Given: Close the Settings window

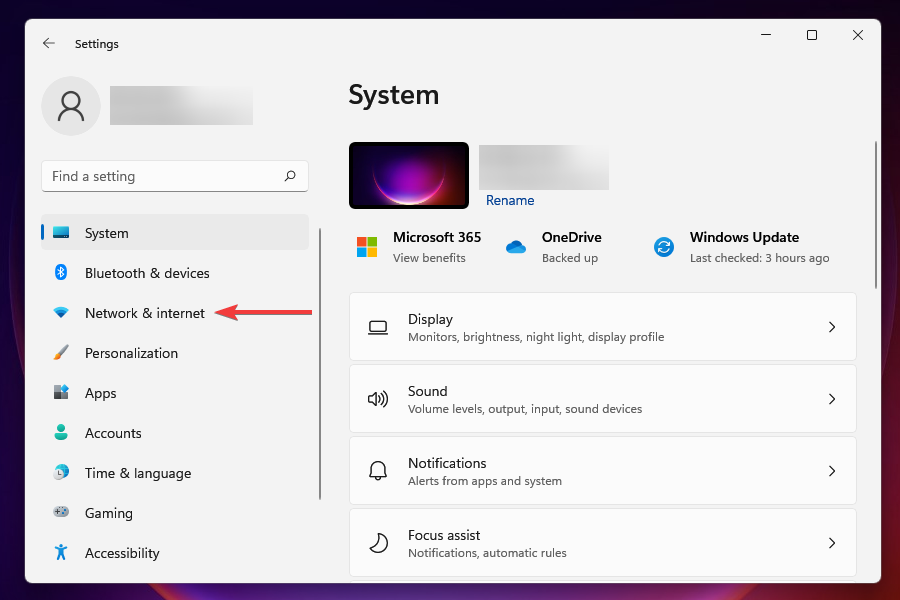Looking at the screenshot, I should pos(858,35).
